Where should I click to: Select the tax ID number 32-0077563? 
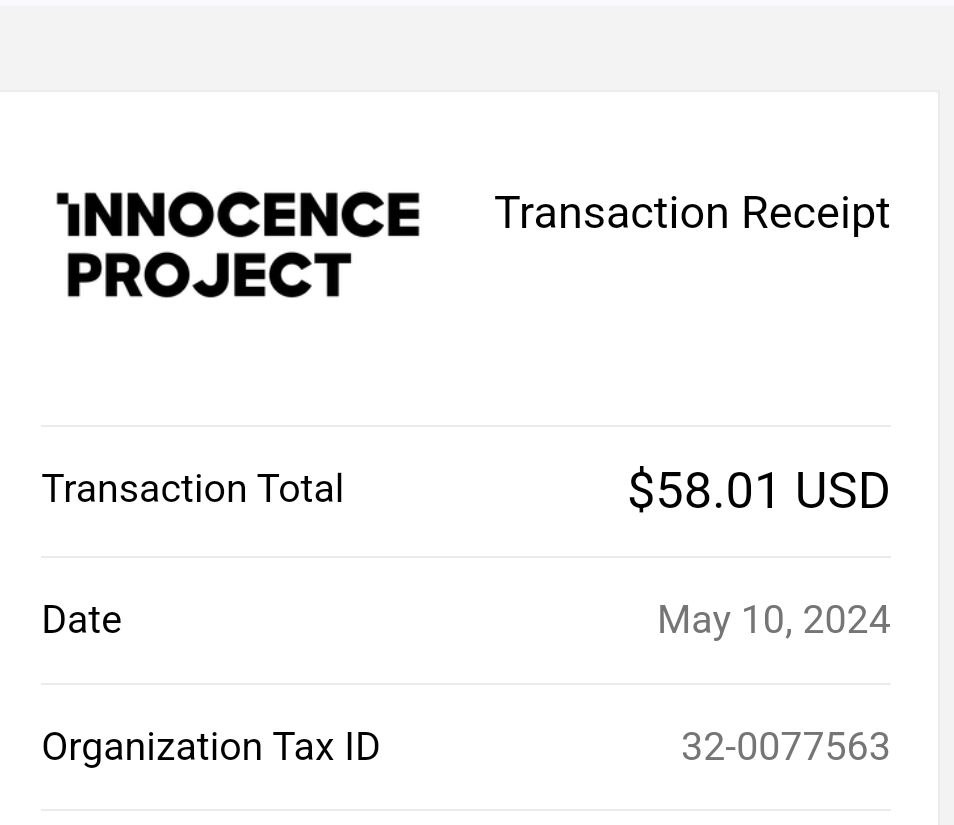(785, 747)
